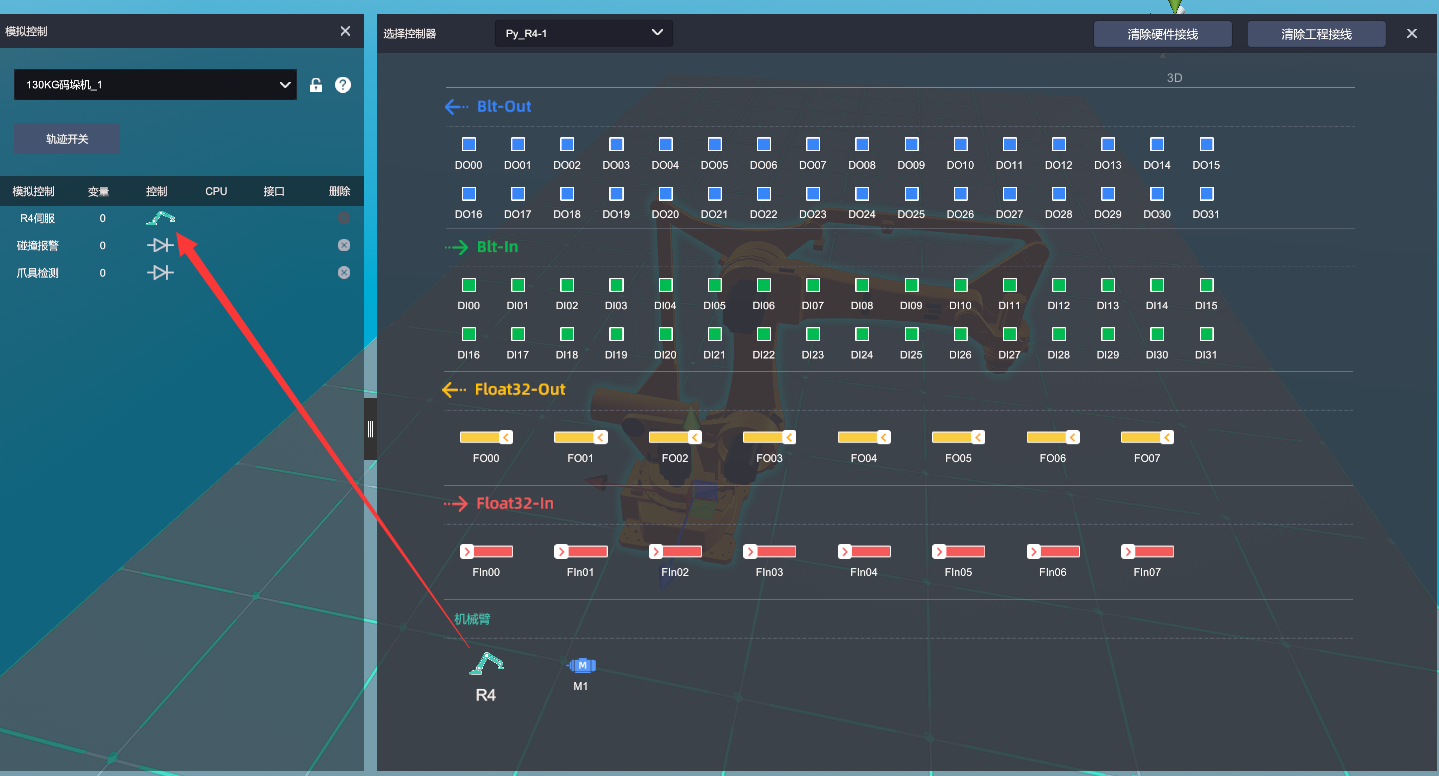Toggle the DO10 output port
The image size is (1439, 776).
pyautogui.click(x=960, y=145)
